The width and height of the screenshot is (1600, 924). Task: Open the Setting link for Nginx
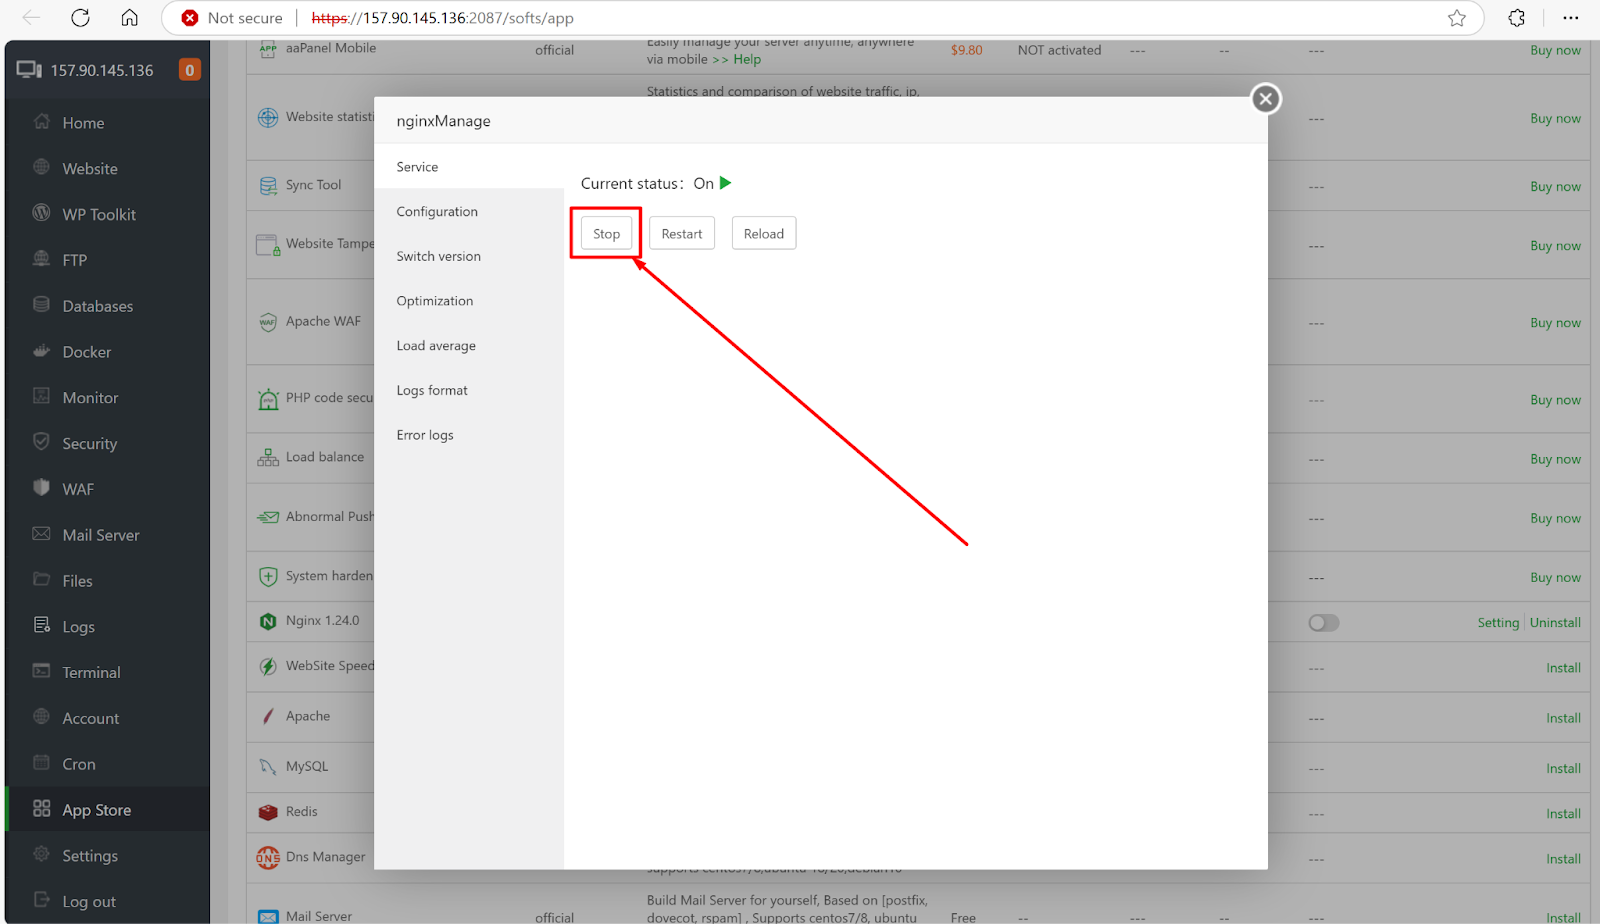1498,622
